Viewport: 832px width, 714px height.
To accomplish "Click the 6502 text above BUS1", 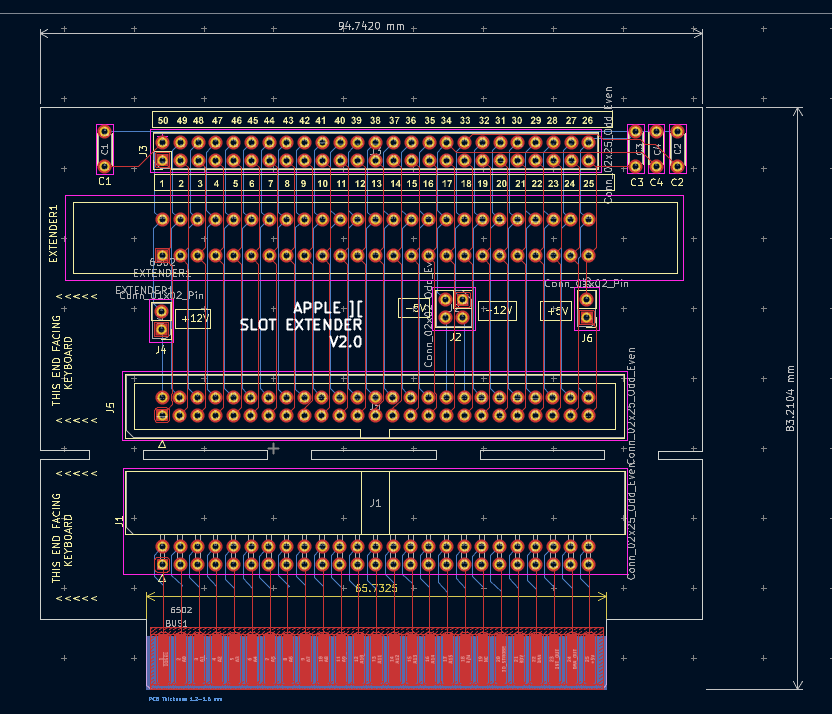I will (x=181, y=610).
